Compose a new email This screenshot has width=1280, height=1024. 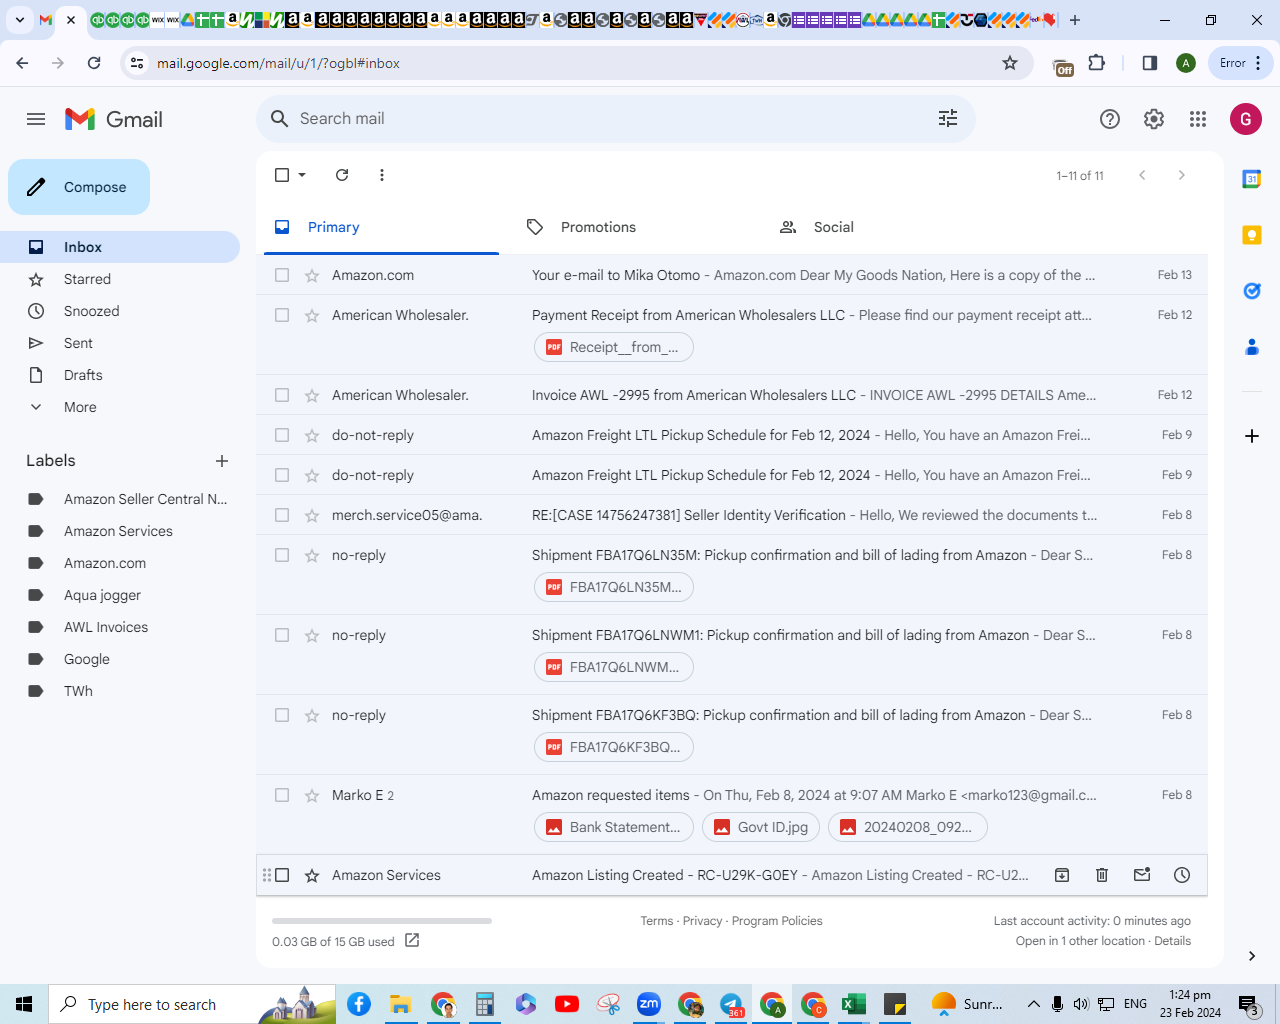click(79, 187)
